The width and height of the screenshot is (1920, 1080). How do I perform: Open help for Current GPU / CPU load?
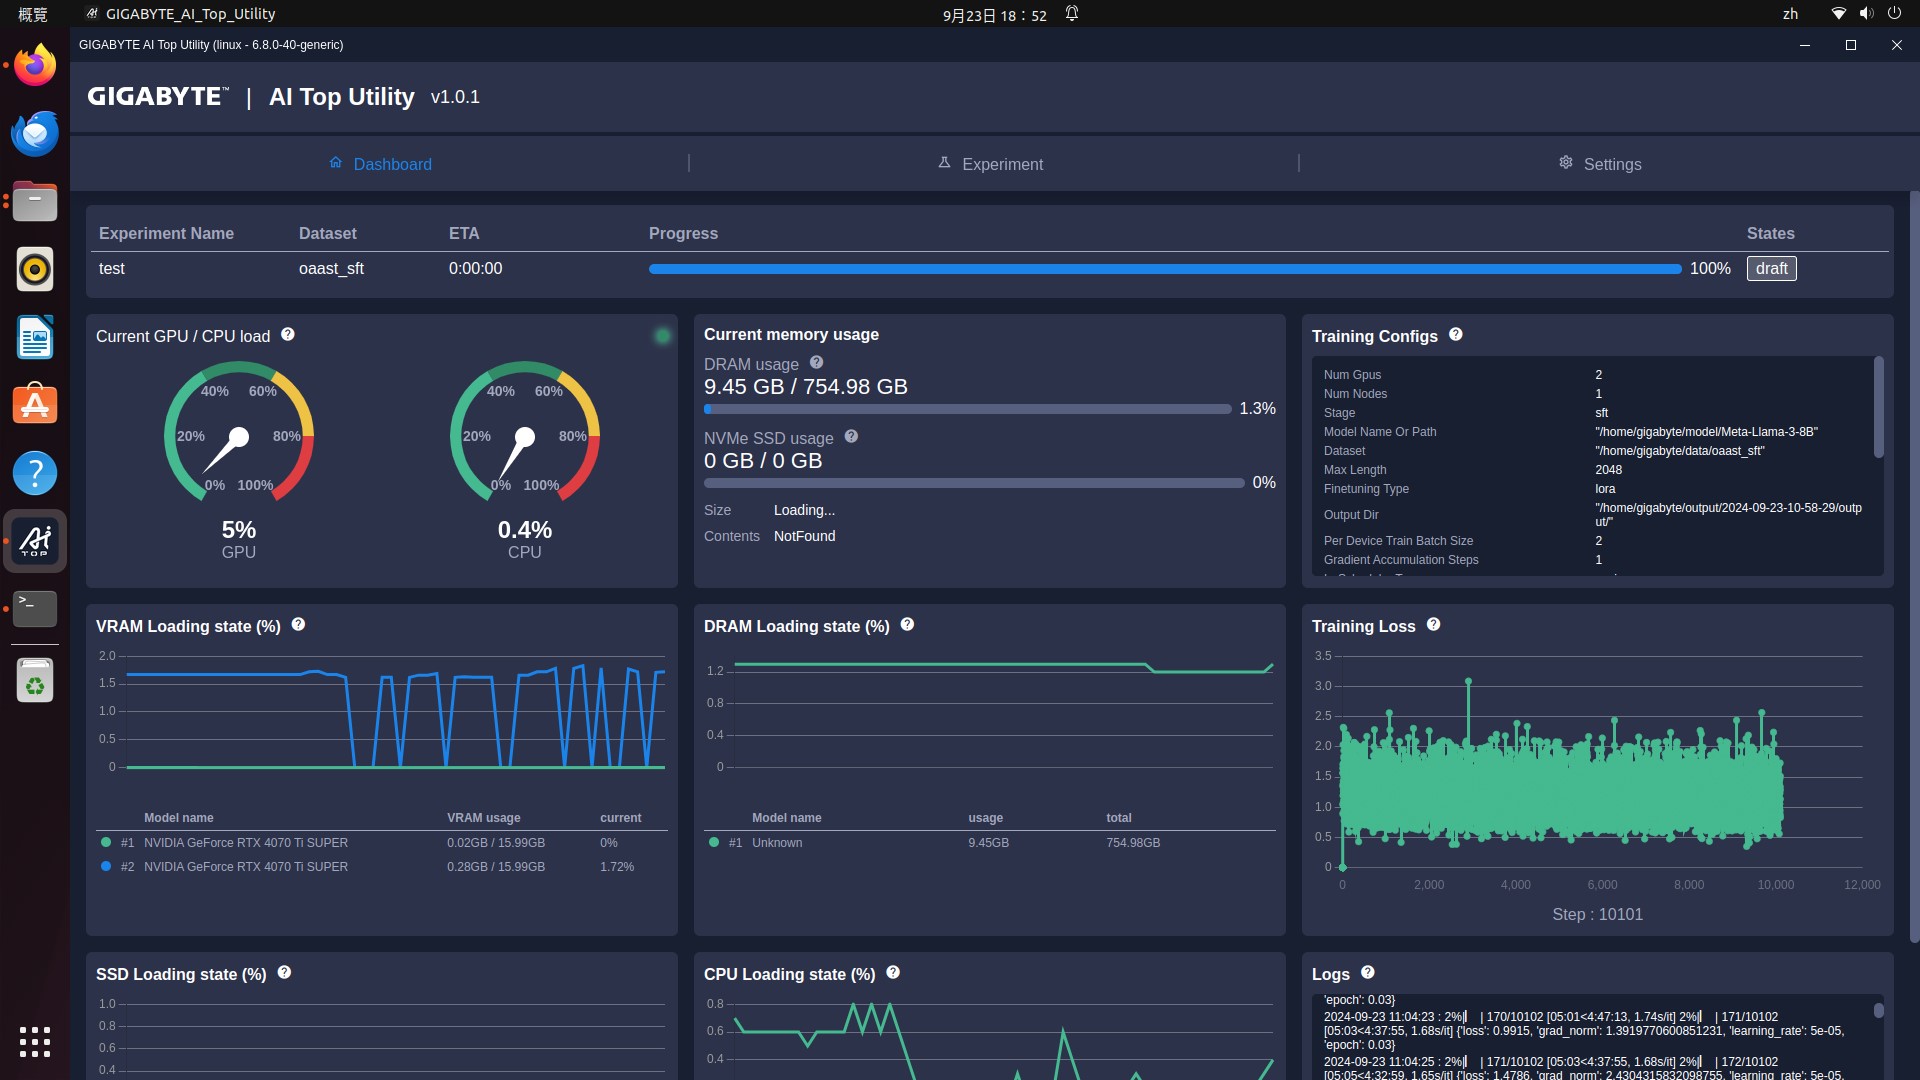point(288,335)
